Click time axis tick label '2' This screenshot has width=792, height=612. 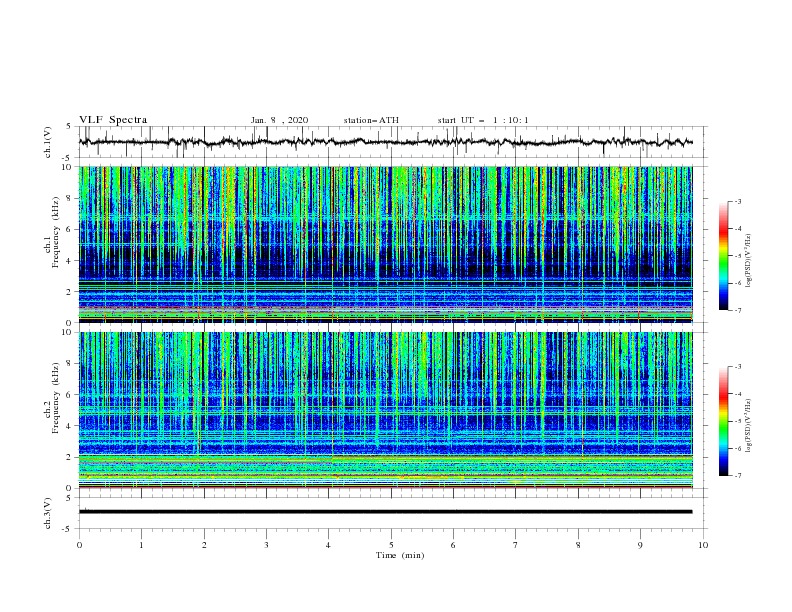204,545
